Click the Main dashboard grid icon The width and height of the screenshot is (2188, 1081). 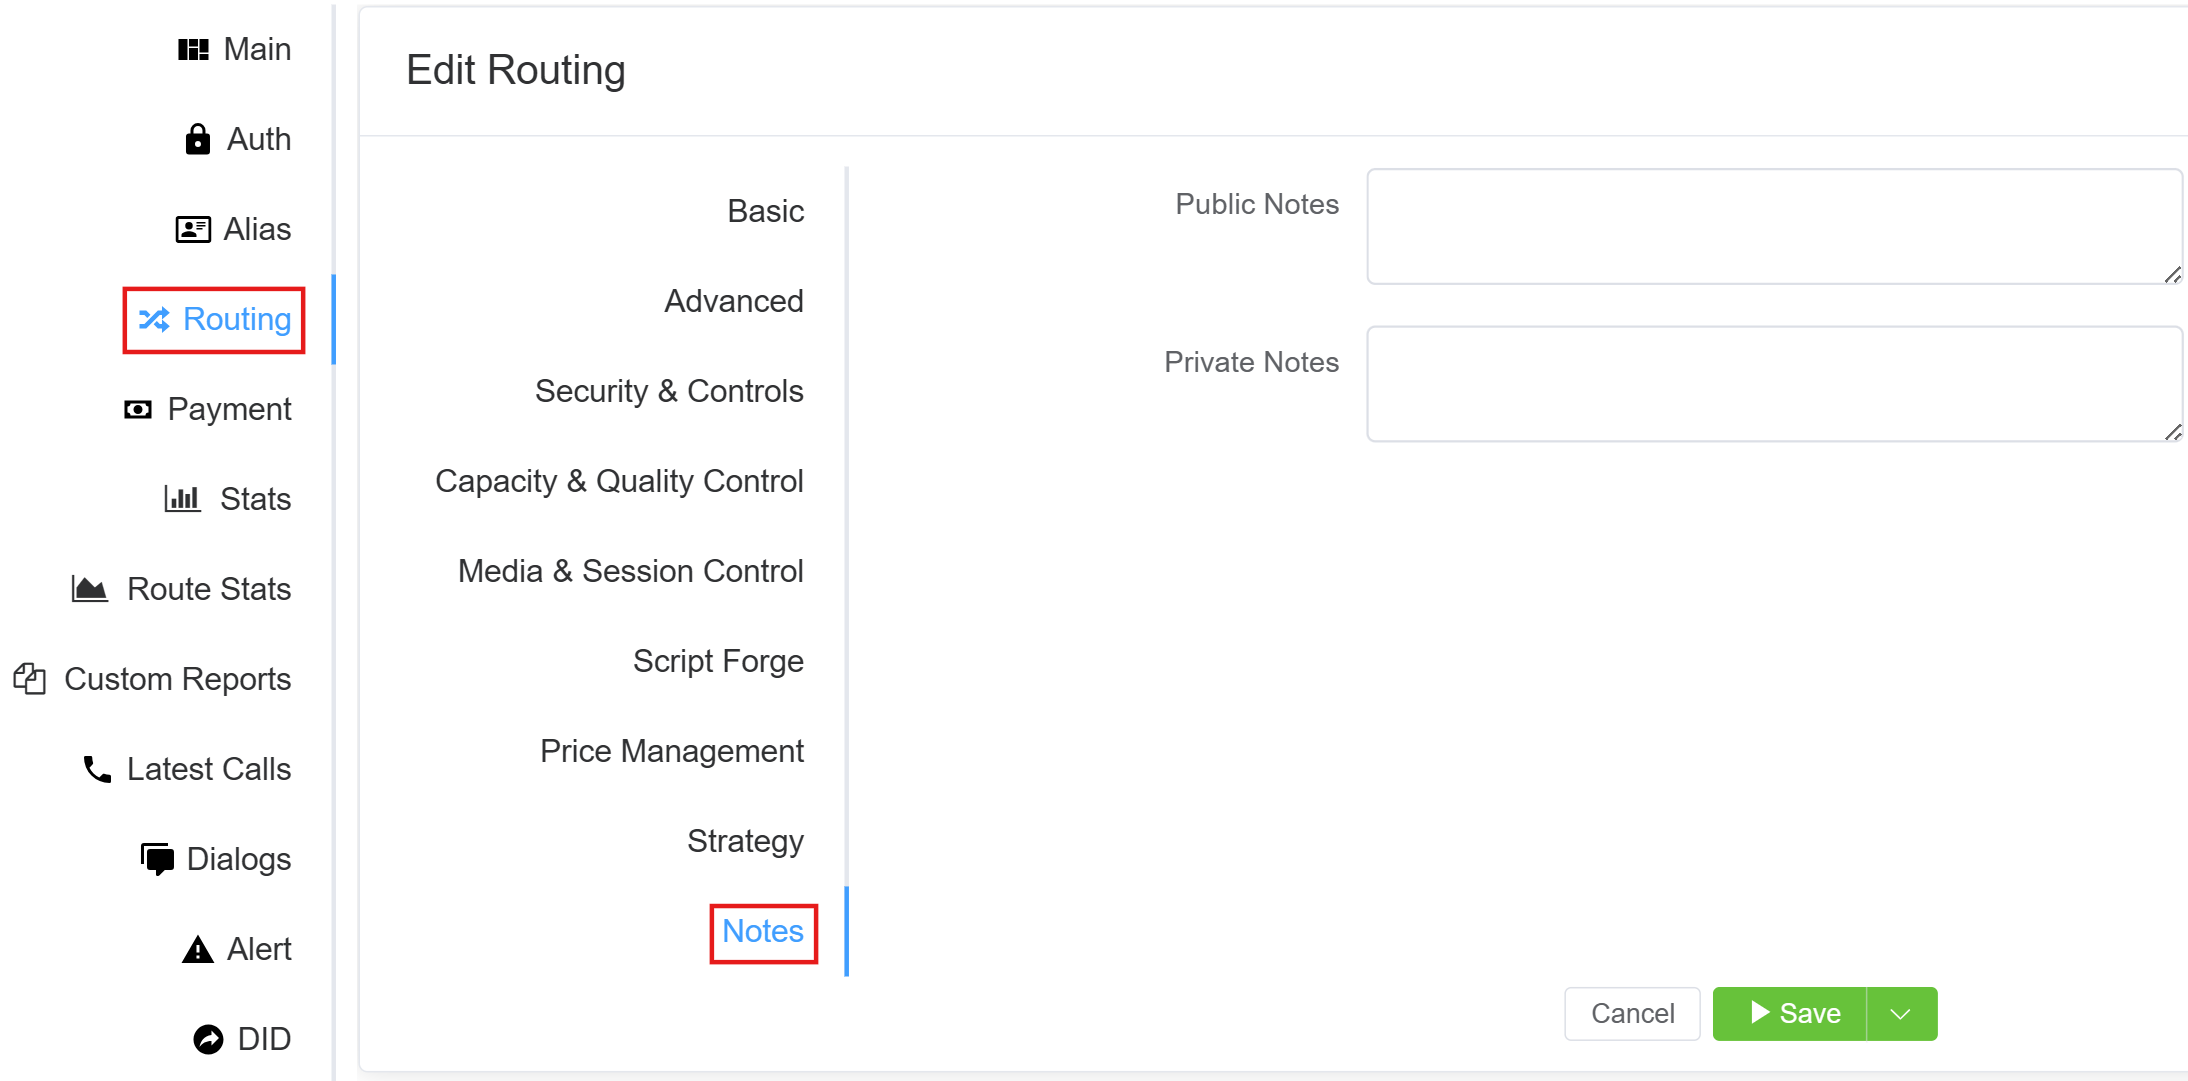(x=193, y=50)
